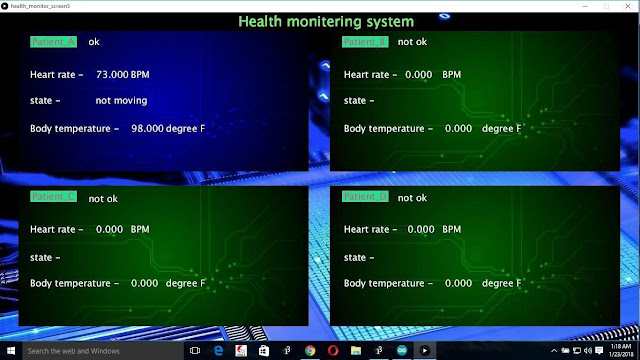
Task: Click the 'Health monitering system' title
Action: 326,22
